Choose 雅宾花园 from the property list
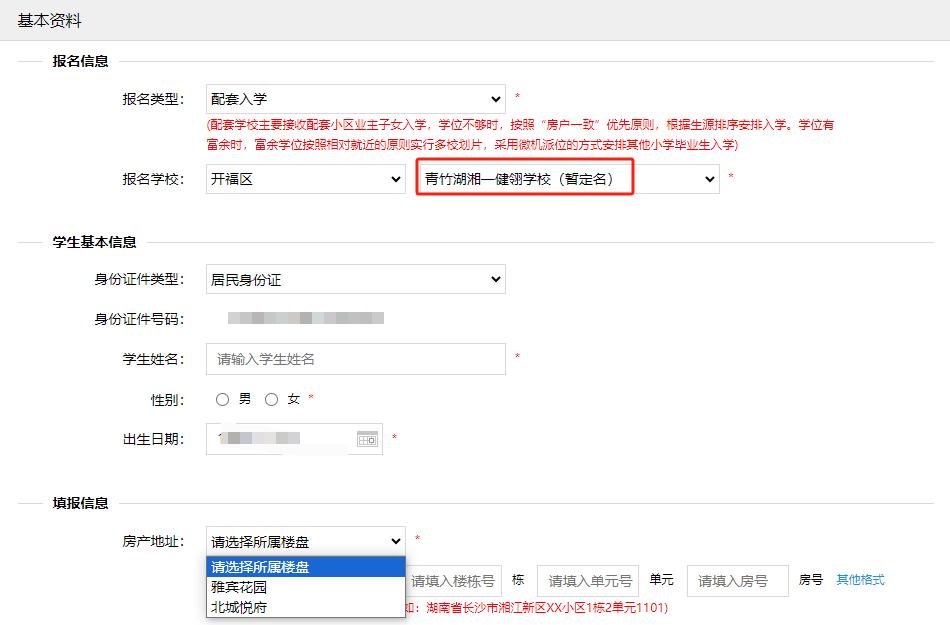Image resolution: width=950 pixels, height=625 pixels. pos(239,587)
